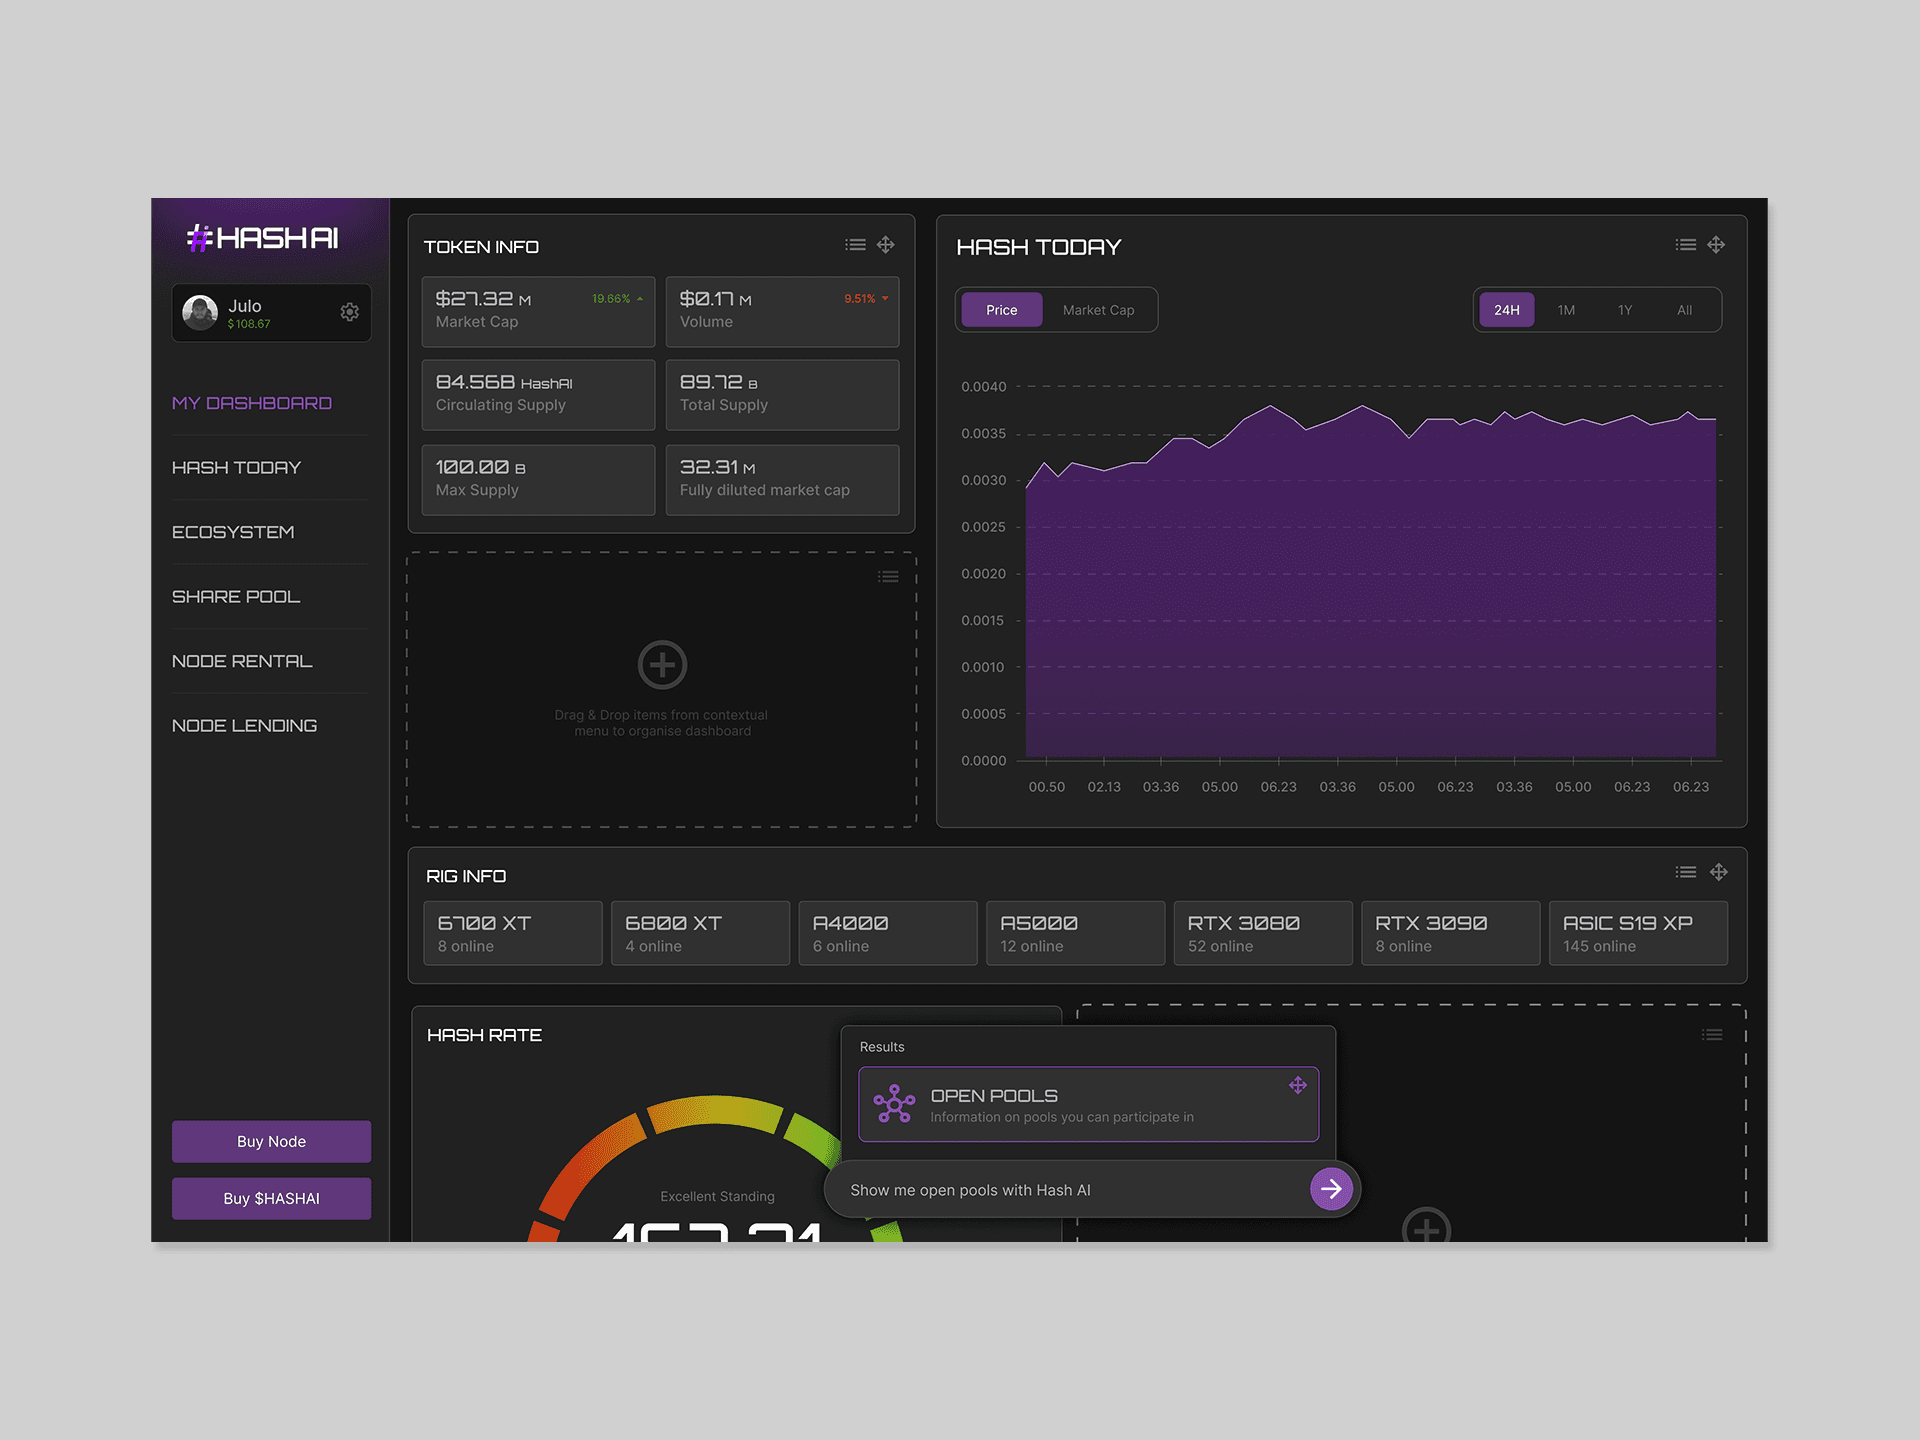
Task: Go to Hash Today sidebar item
Action: click(x=236, y=468)
